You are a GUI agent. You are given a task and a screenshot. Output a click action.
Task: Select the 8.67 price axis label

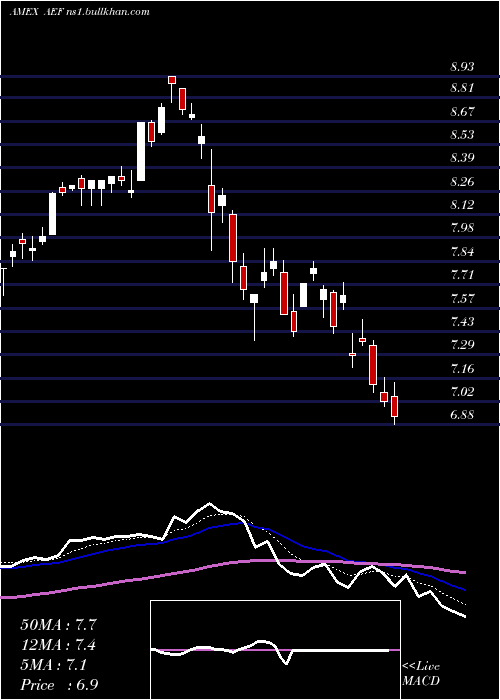click(x=462, y=112)
